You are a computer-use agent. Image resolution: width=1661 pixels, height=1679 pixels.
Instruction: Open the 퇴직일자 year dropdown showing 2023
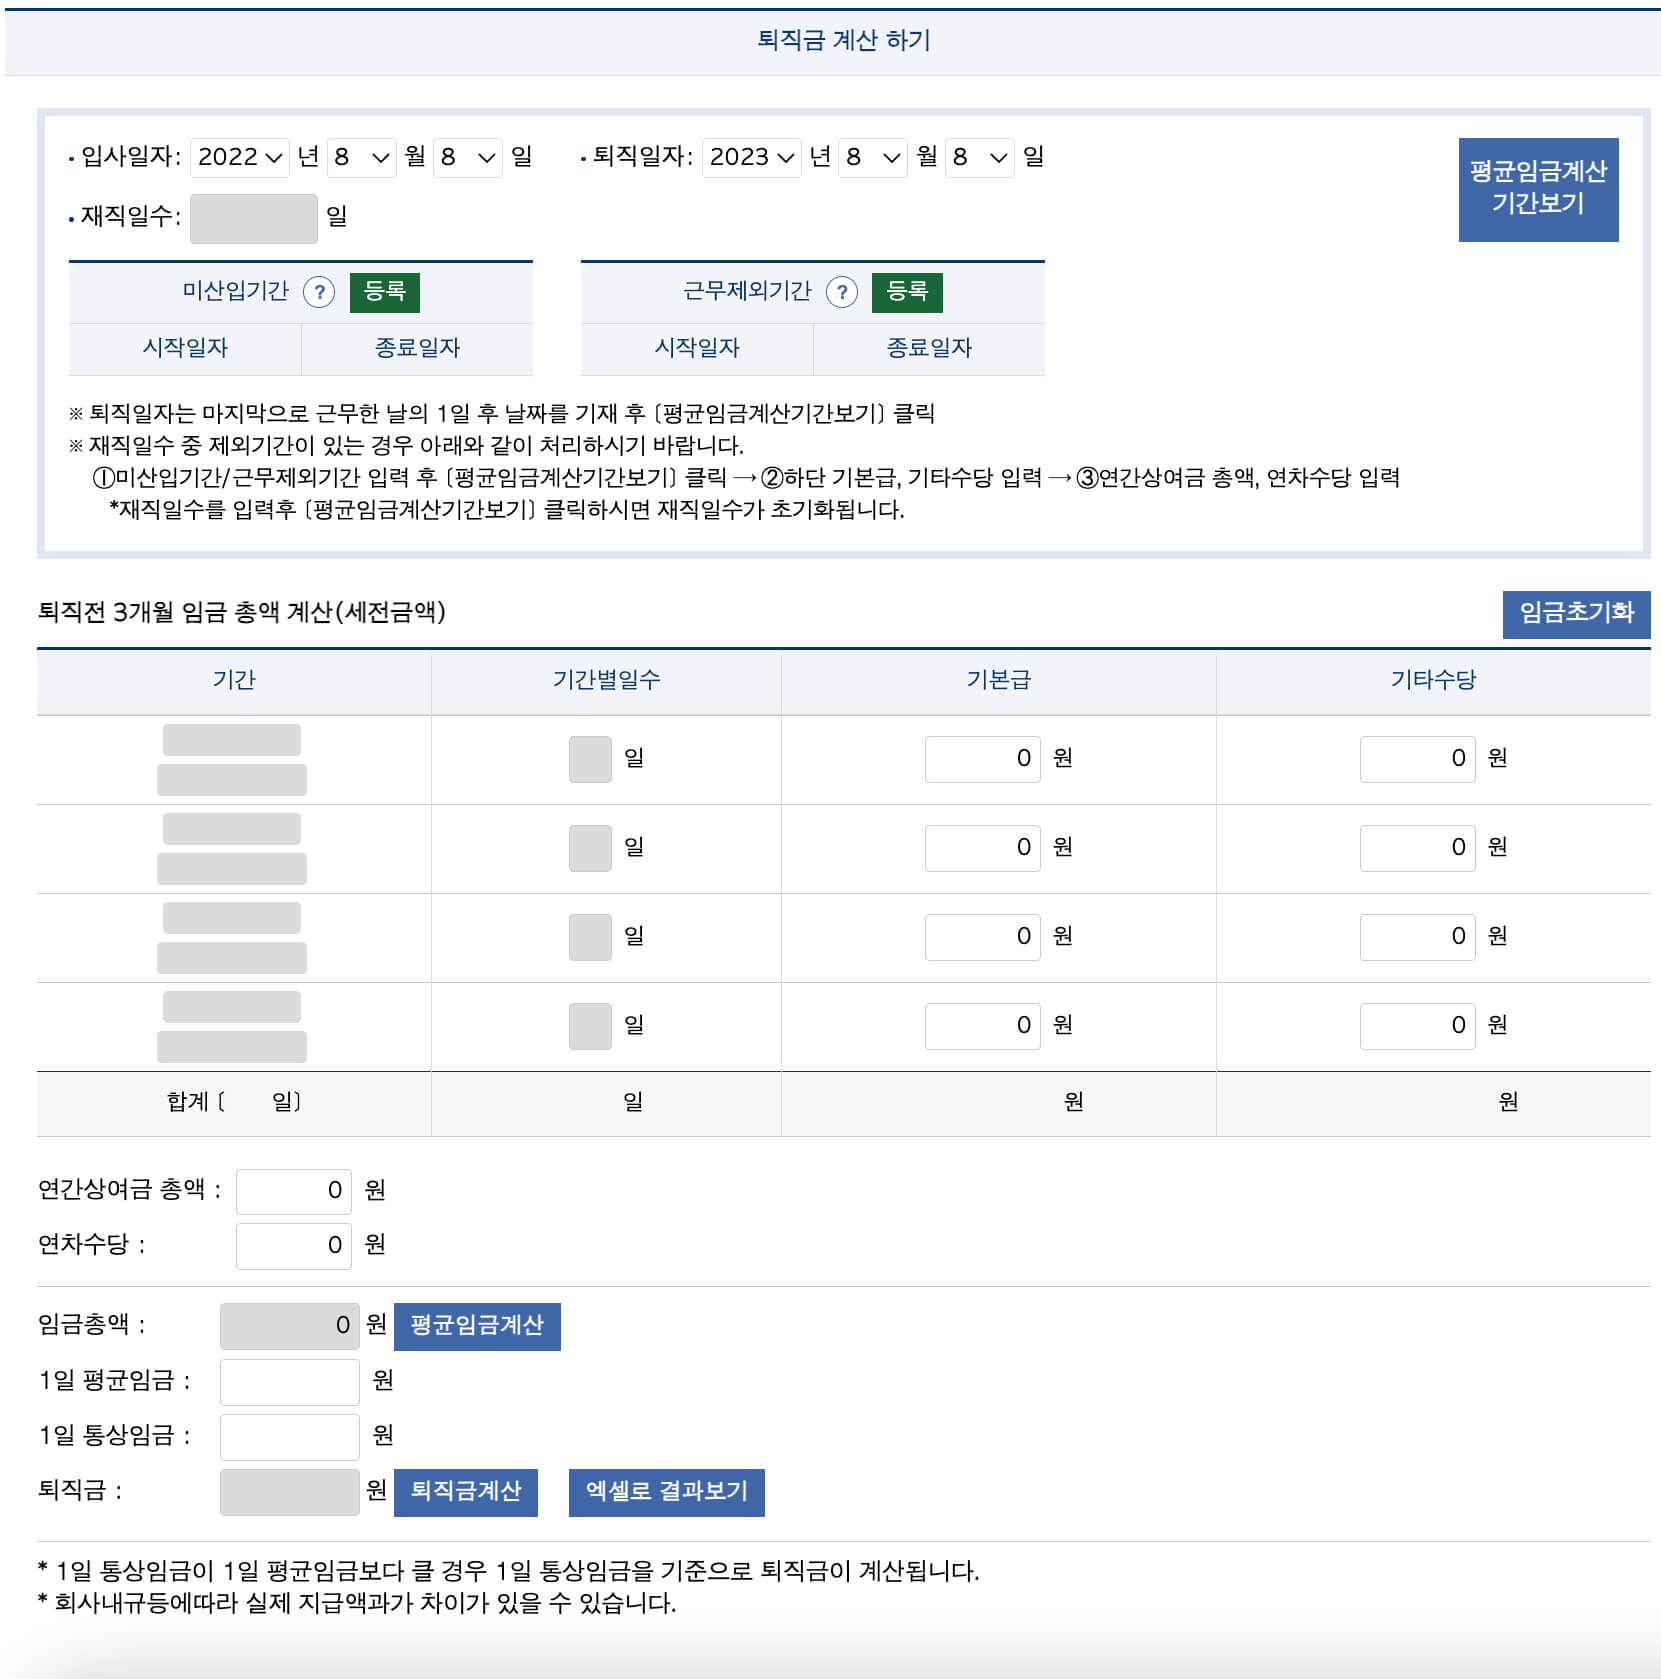coord(751,156)
